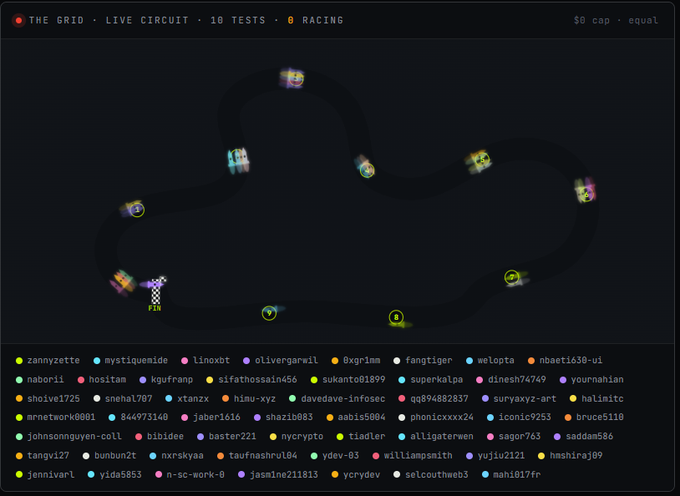Click the cyan and white rocket cluster
This screenshot has height=496, width=680.
pyautogui.click(x=238, y=160)
